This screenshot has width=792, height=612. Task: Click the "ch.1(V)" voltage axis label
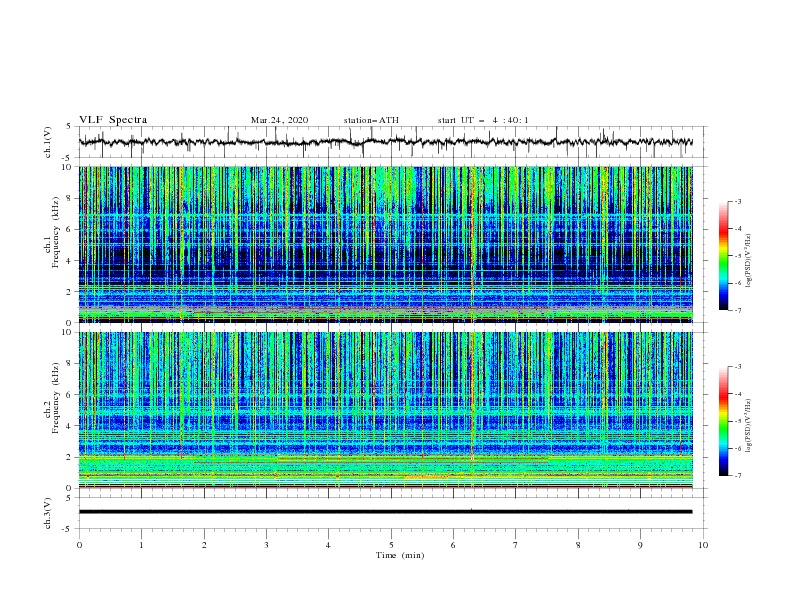48,142
